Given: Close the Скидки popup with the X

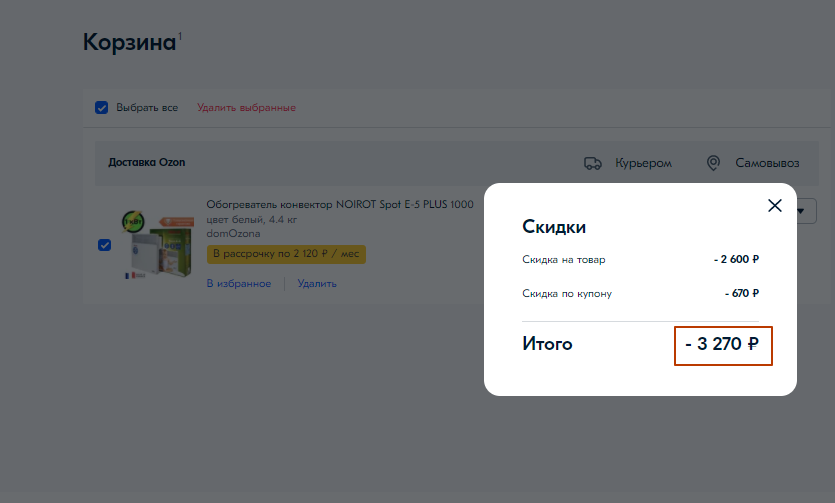Looking at the screenshot, I should pos(774,205).
